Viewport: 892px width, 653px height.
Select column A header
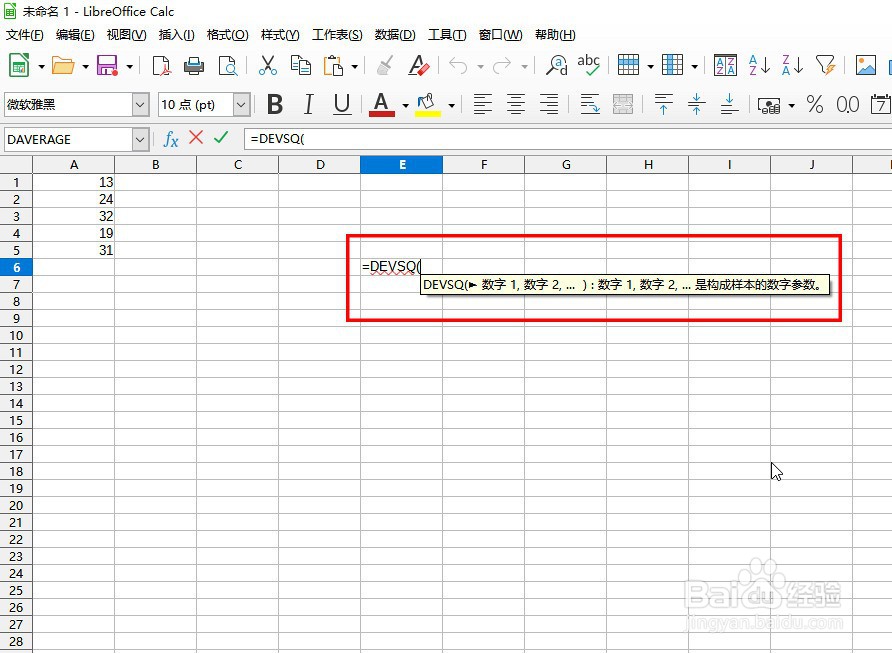[74, 164]
